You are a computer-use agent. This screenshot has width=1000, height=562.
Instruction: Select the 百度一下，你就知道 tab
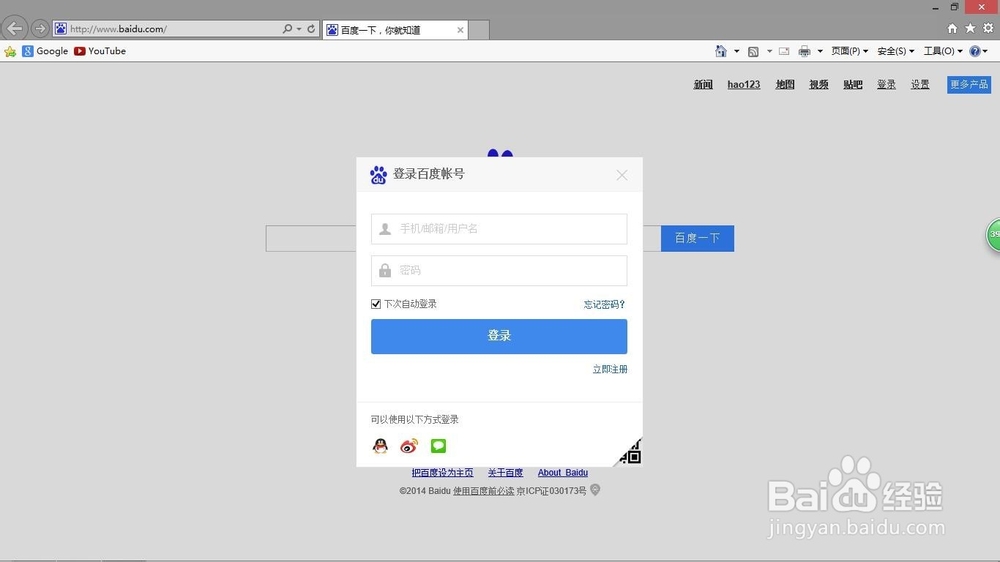point(395,30)
